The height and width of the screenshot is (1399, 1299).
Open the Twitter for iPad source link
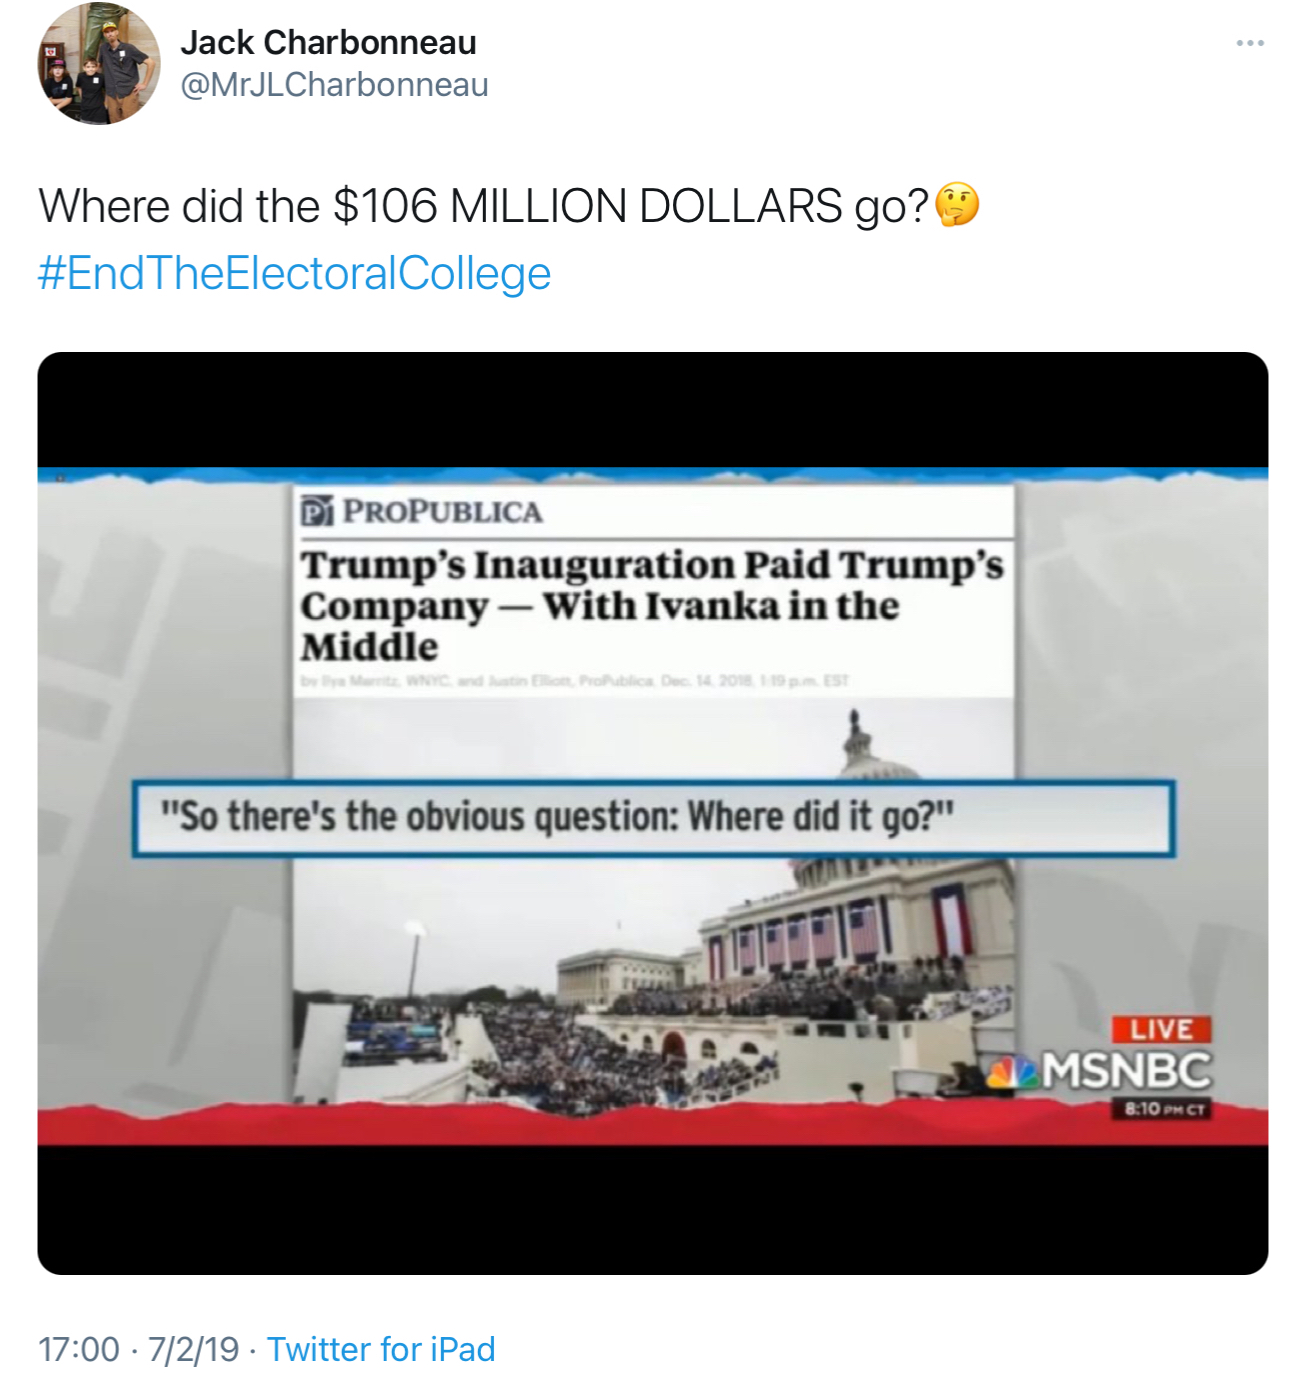pos(381,1349)
